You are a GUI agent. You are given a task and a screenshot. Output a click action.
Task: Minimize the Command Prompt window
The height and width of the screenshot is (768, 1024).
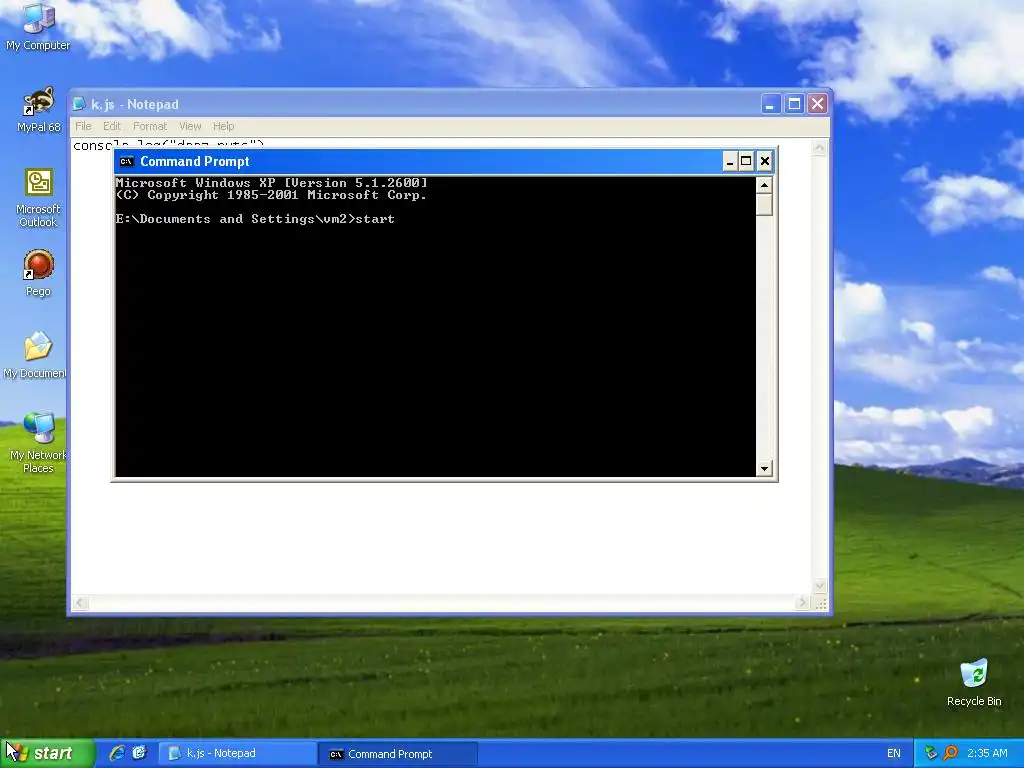click(x=729, y=161)
